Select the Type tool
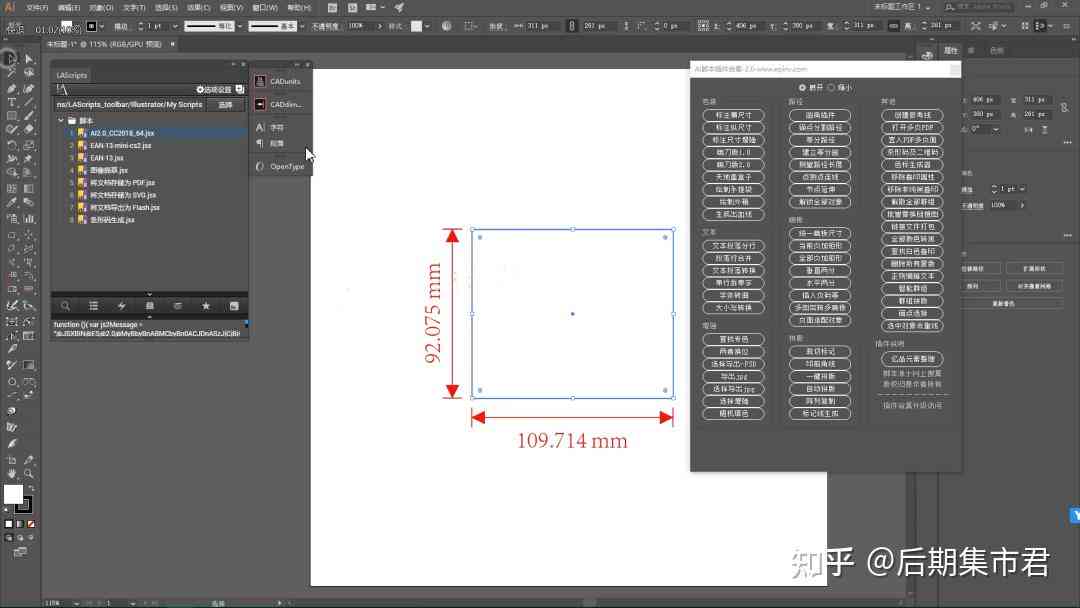Screen dimensions: 1080x608 [x=12, y=102]
